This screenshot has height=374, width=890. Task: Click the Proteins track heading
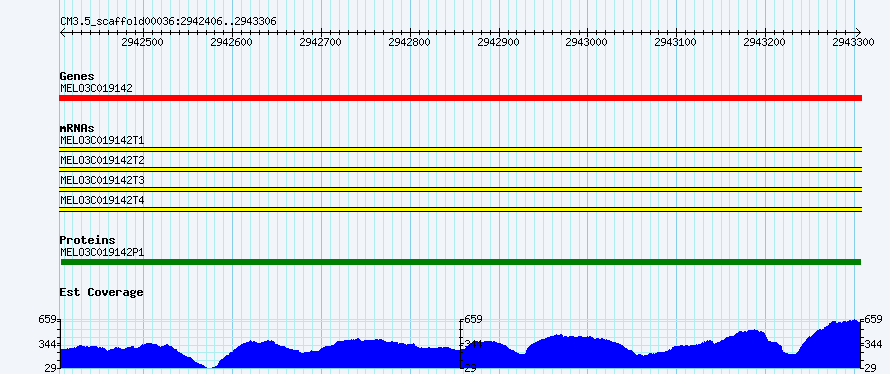(87, 240)
